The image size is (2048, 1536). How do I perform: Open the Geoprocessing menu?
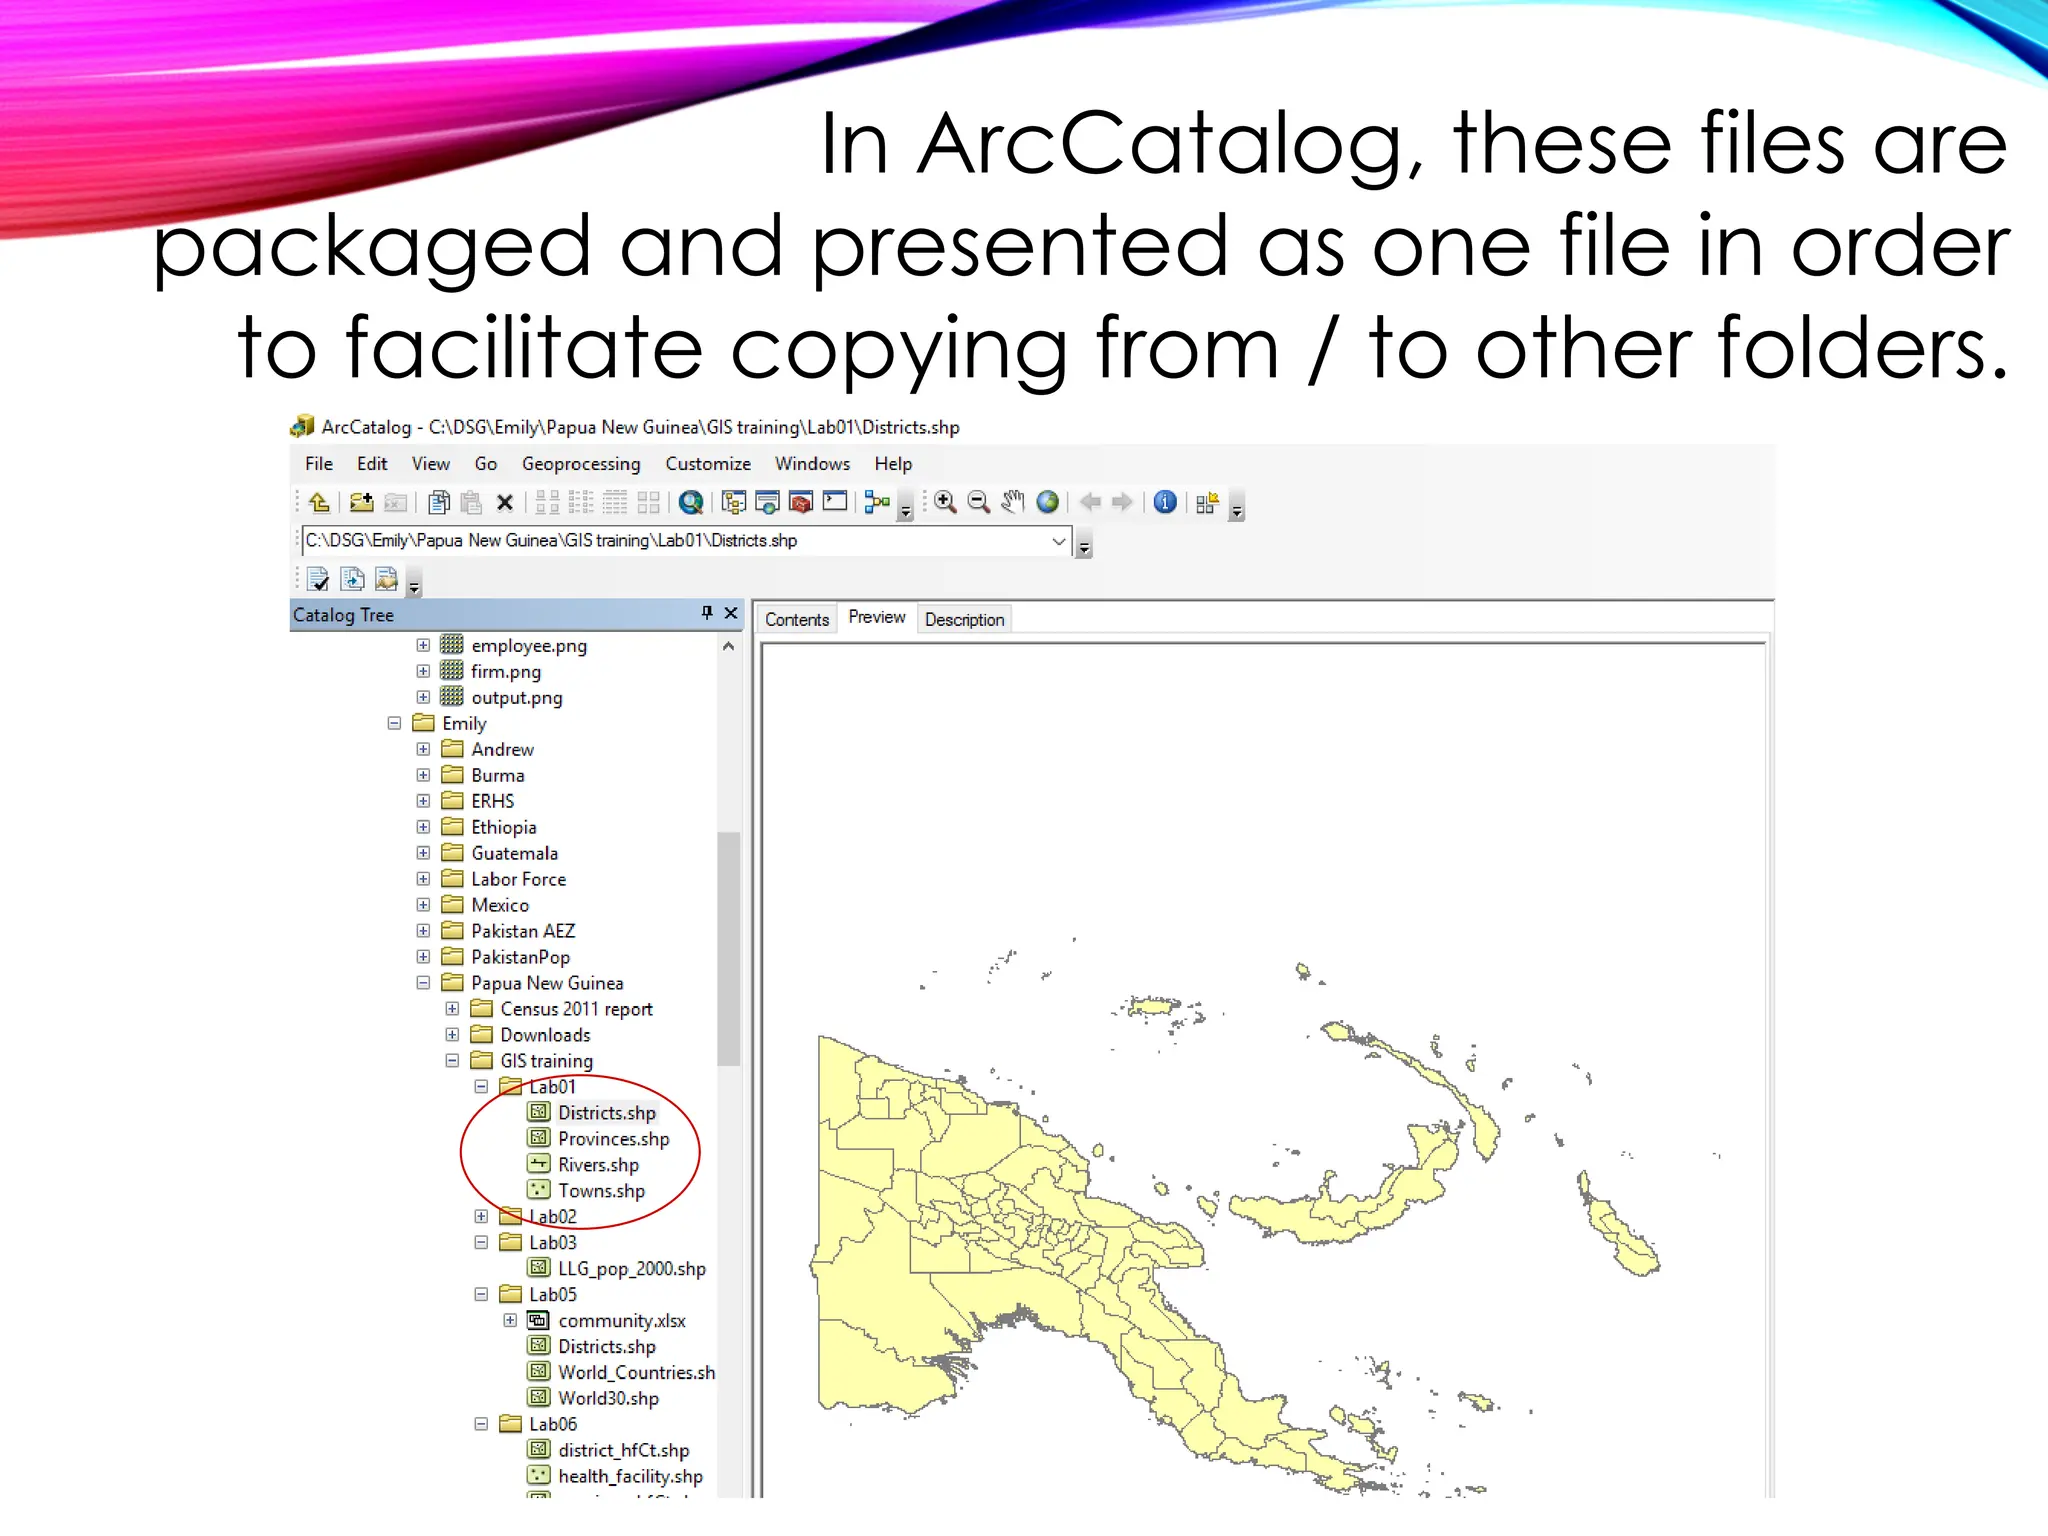tap(581, 464)
